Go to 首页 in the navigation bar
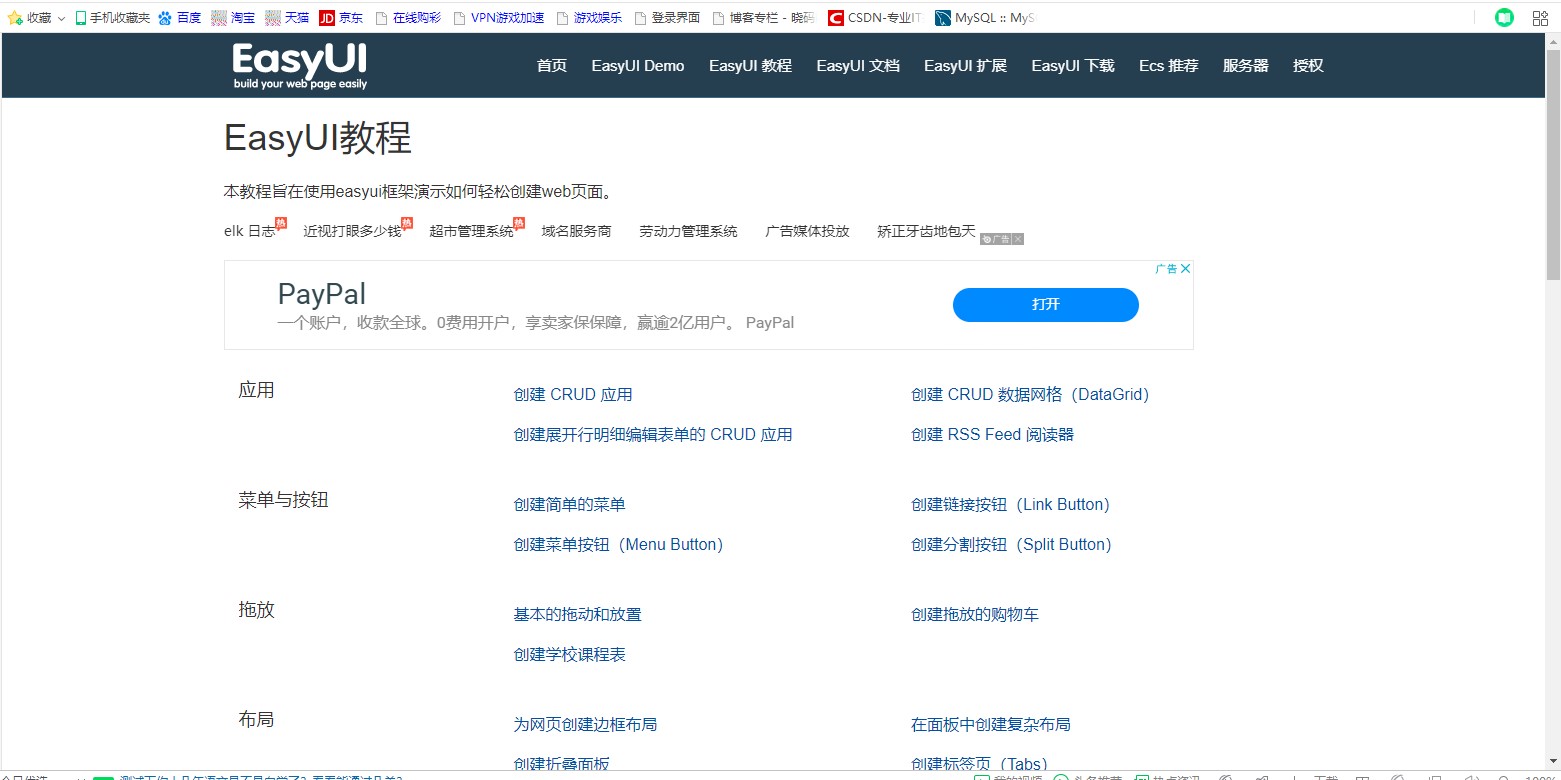1561x780 pixels. [x=552, y=66]
